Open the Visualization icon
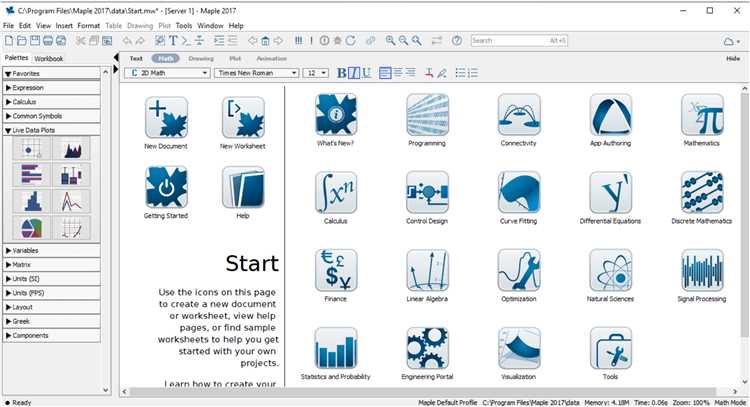750x407 pixels. 519,348
